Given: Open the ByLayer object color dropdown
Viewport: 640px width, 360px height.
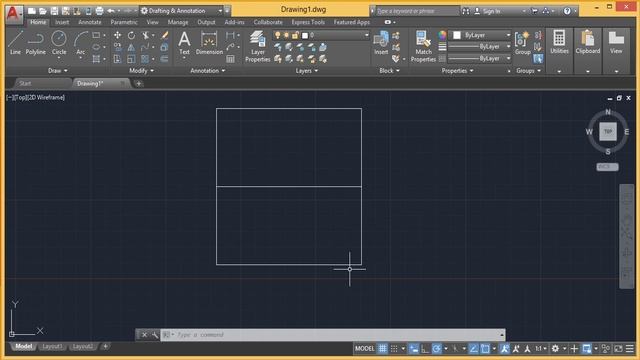Looking at the screenshot, I should 480,36.
